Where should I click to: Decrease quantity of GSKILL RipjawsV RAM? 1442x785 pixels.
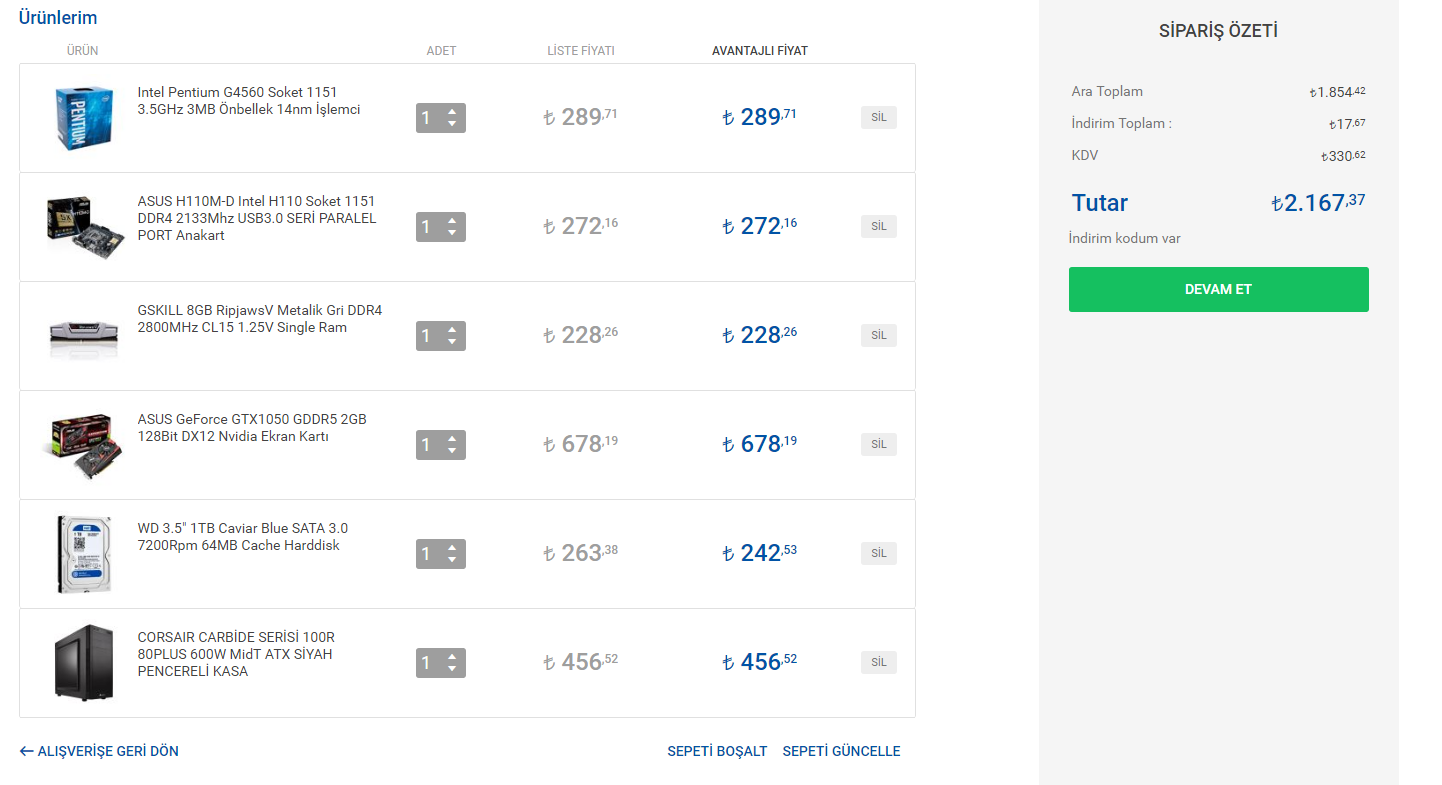click(x=452, y=343)
